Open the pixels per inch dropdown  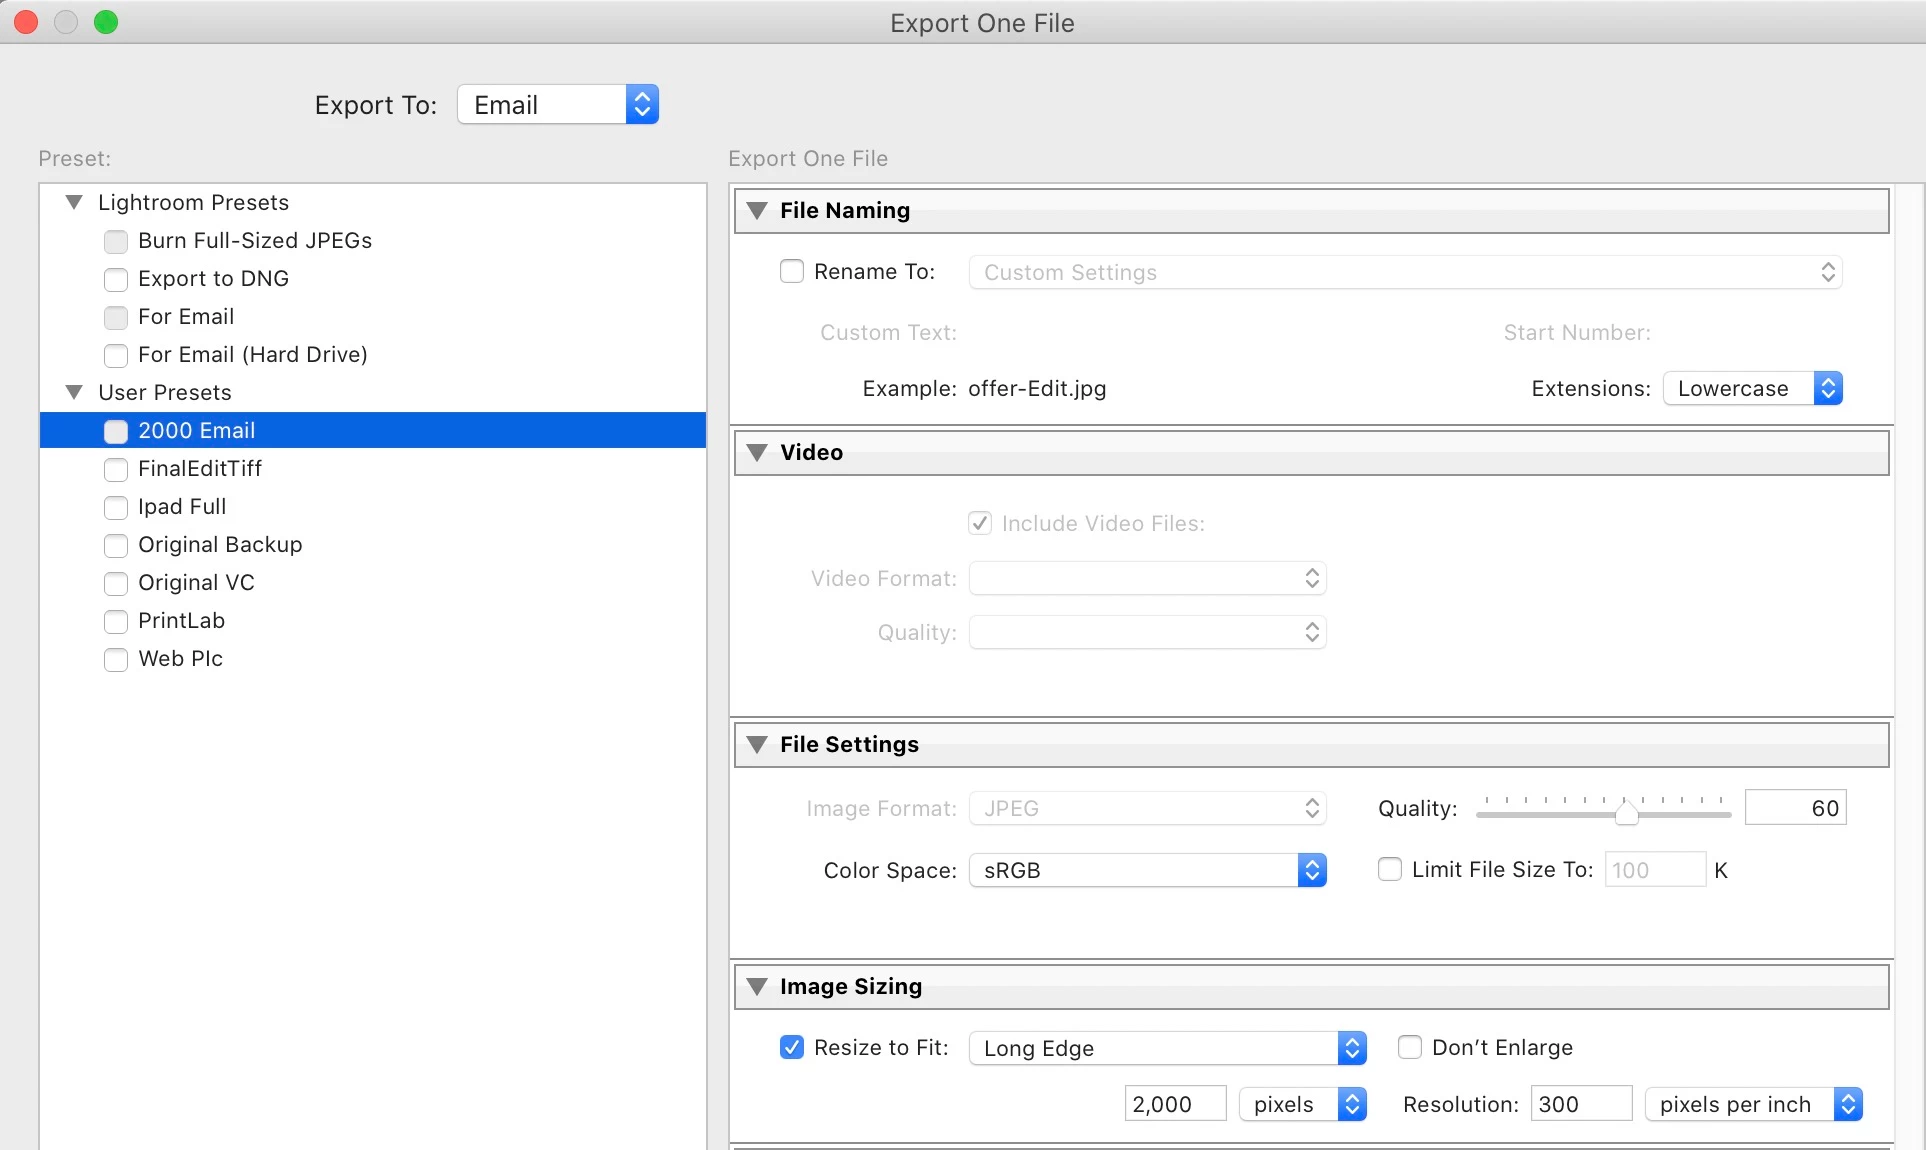(1753, 1105)
